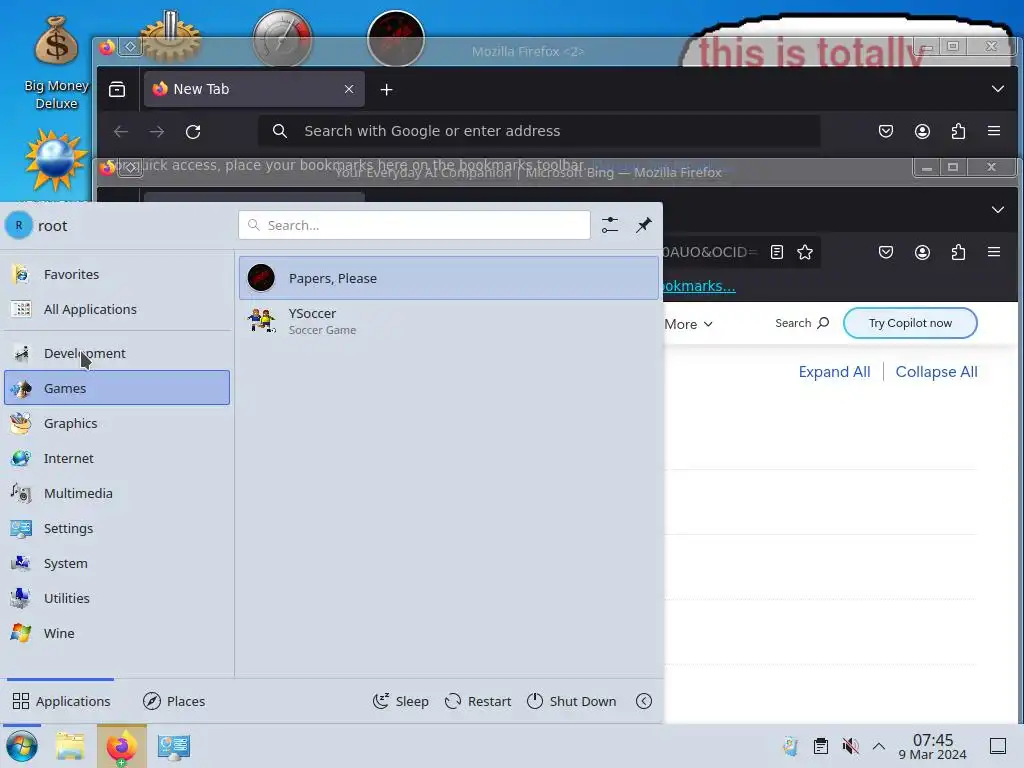Open the Utilities category
The width and height of the screenshot is (1024, 768).
coord(117,598)
